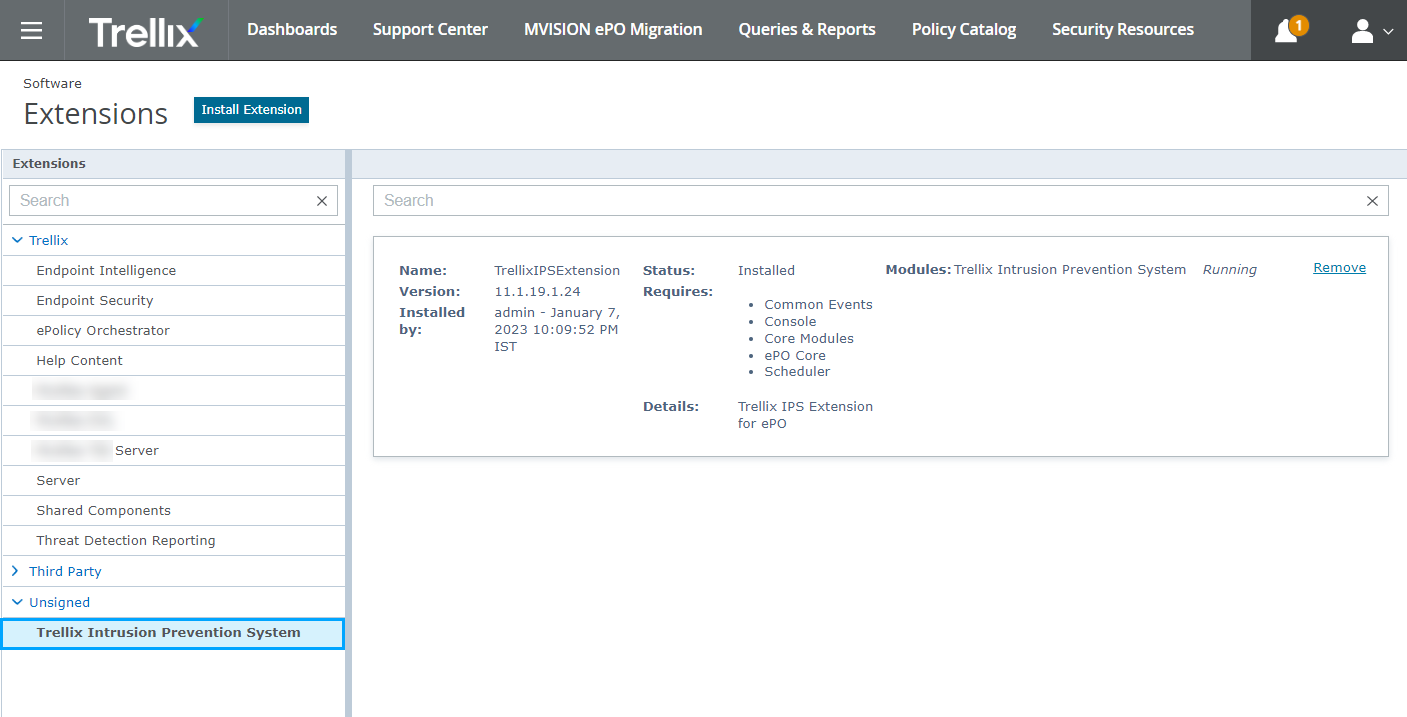
Task: Click the module name Trellix Intrusion Prevention System
Action: click(1070, 270)
